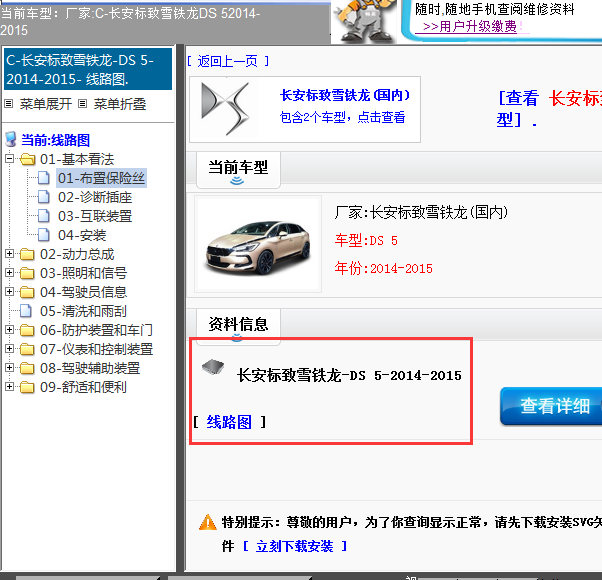
Task: Expand the 09-舒适和便利 folder
Action: [x=10, y=387]
